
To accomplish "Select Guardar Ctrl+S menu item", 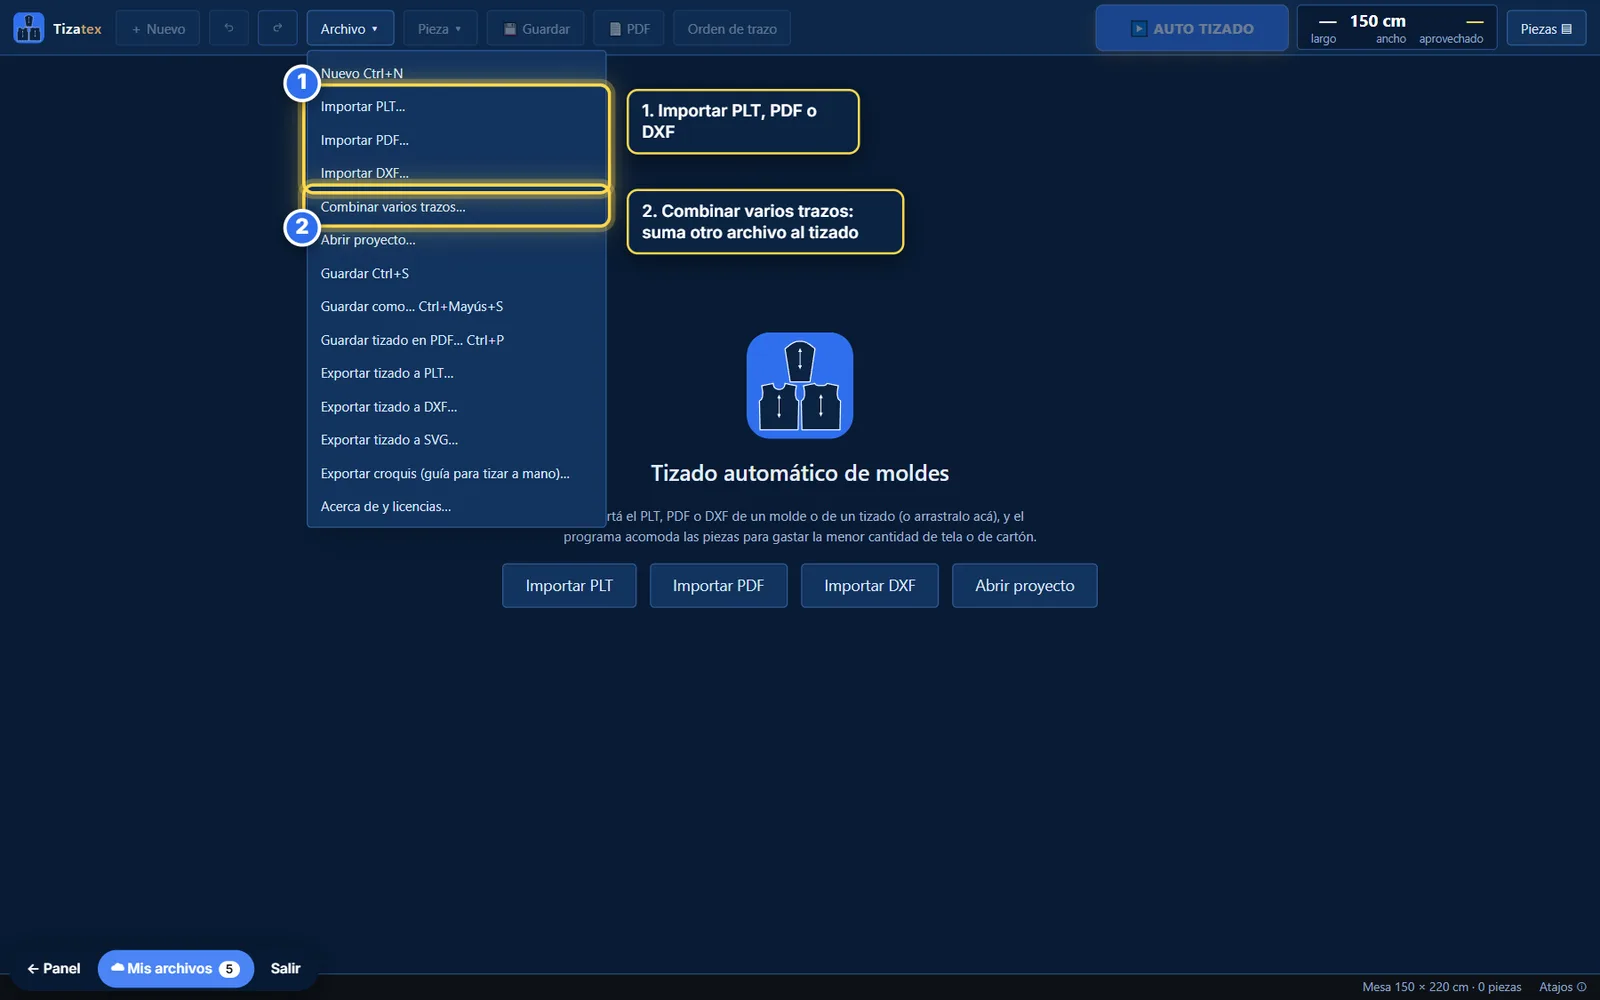I will tap(456, 273).
